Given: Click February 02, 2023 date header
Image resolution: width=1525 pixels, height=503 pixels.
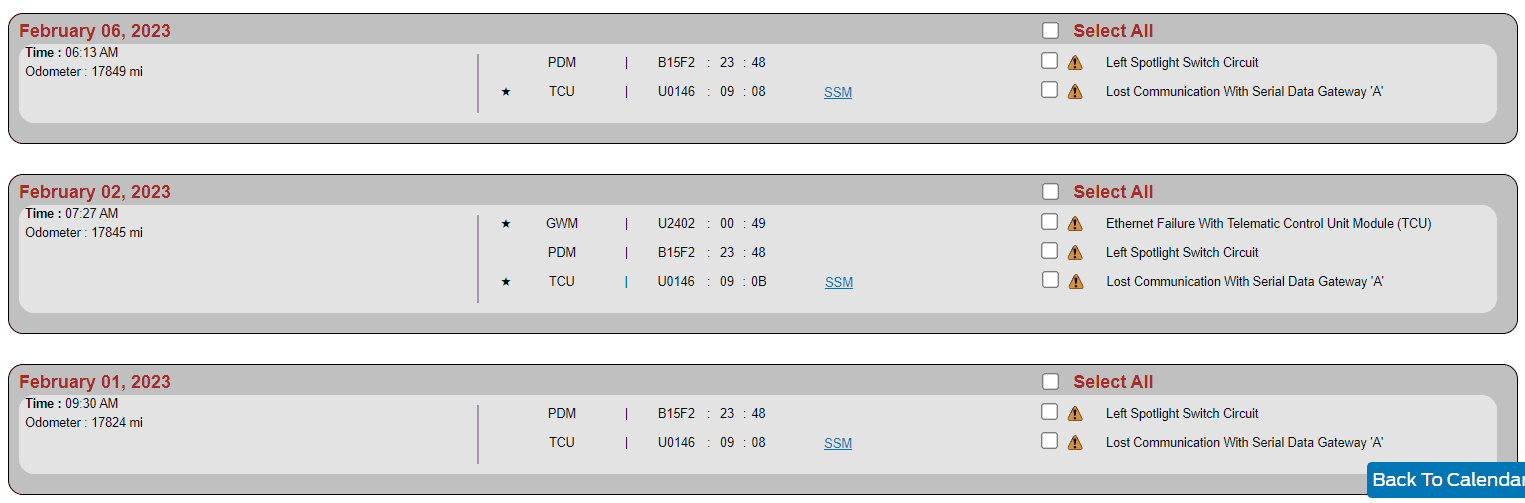Looking at the screenshot, I should click(x=95, y=192).
